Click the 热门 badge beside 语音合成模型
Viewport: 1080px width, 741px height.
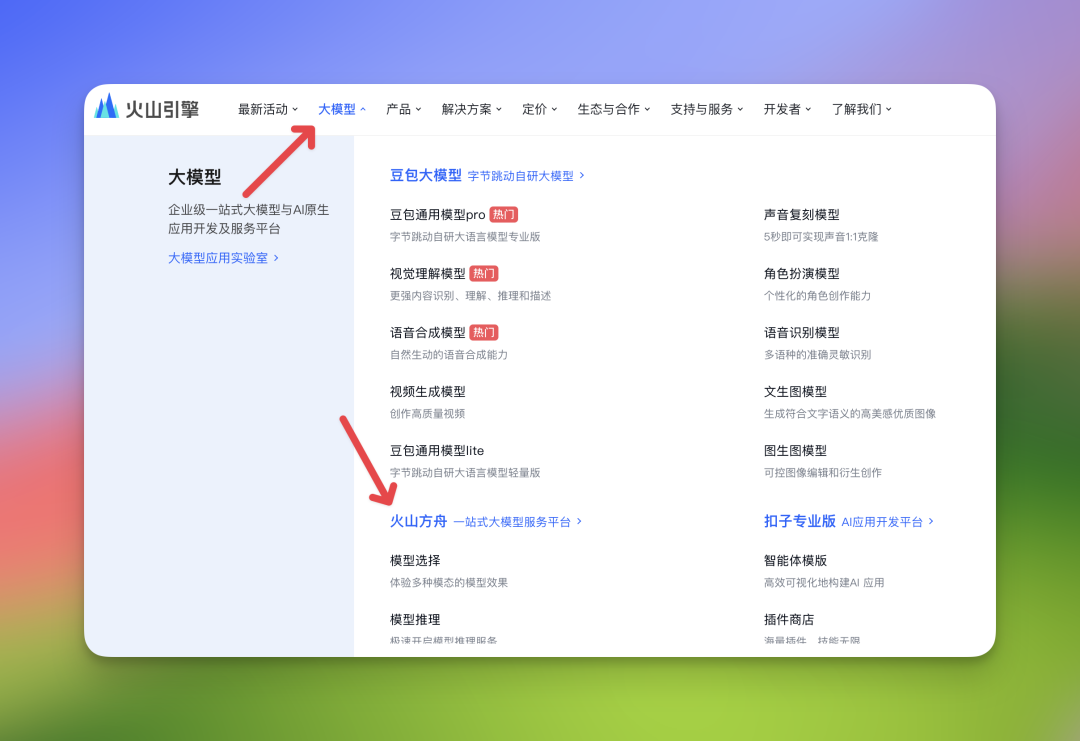pyautogui.click(x=484, y=333)
